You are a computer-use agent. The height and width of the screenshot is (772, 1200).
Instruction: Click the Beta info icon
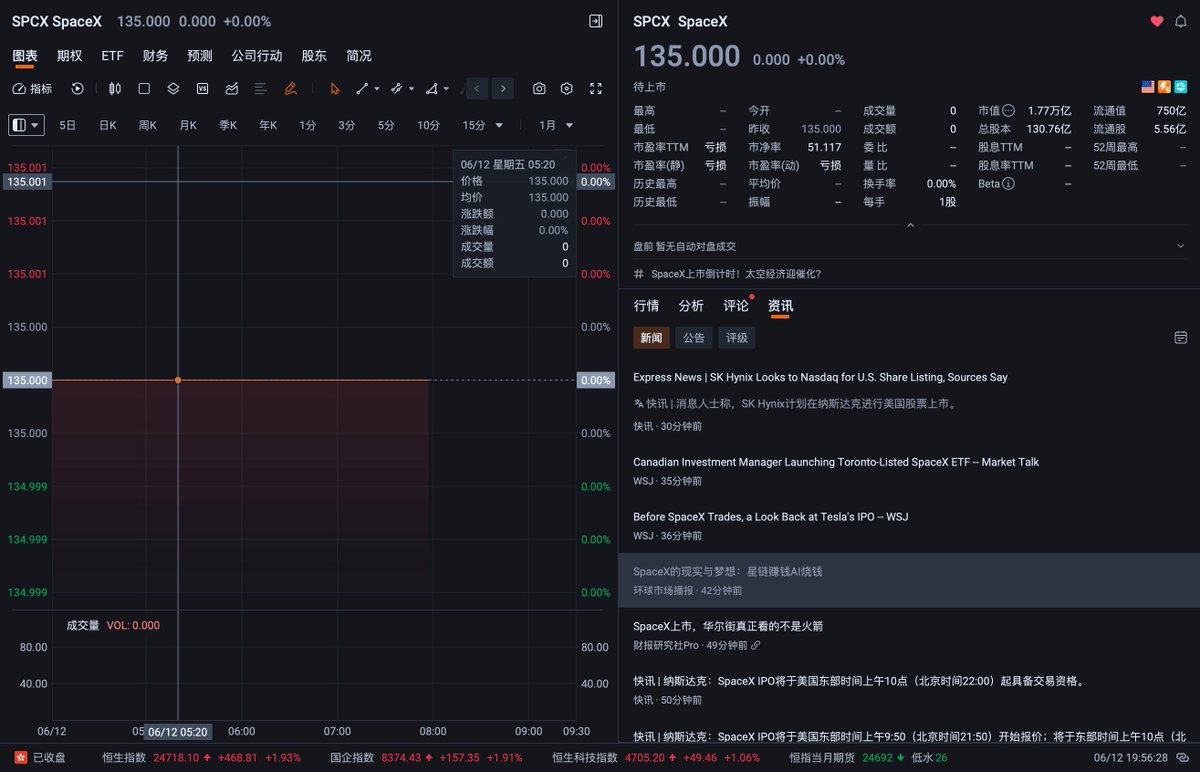pyautogui.click(x=1008, y=184)
